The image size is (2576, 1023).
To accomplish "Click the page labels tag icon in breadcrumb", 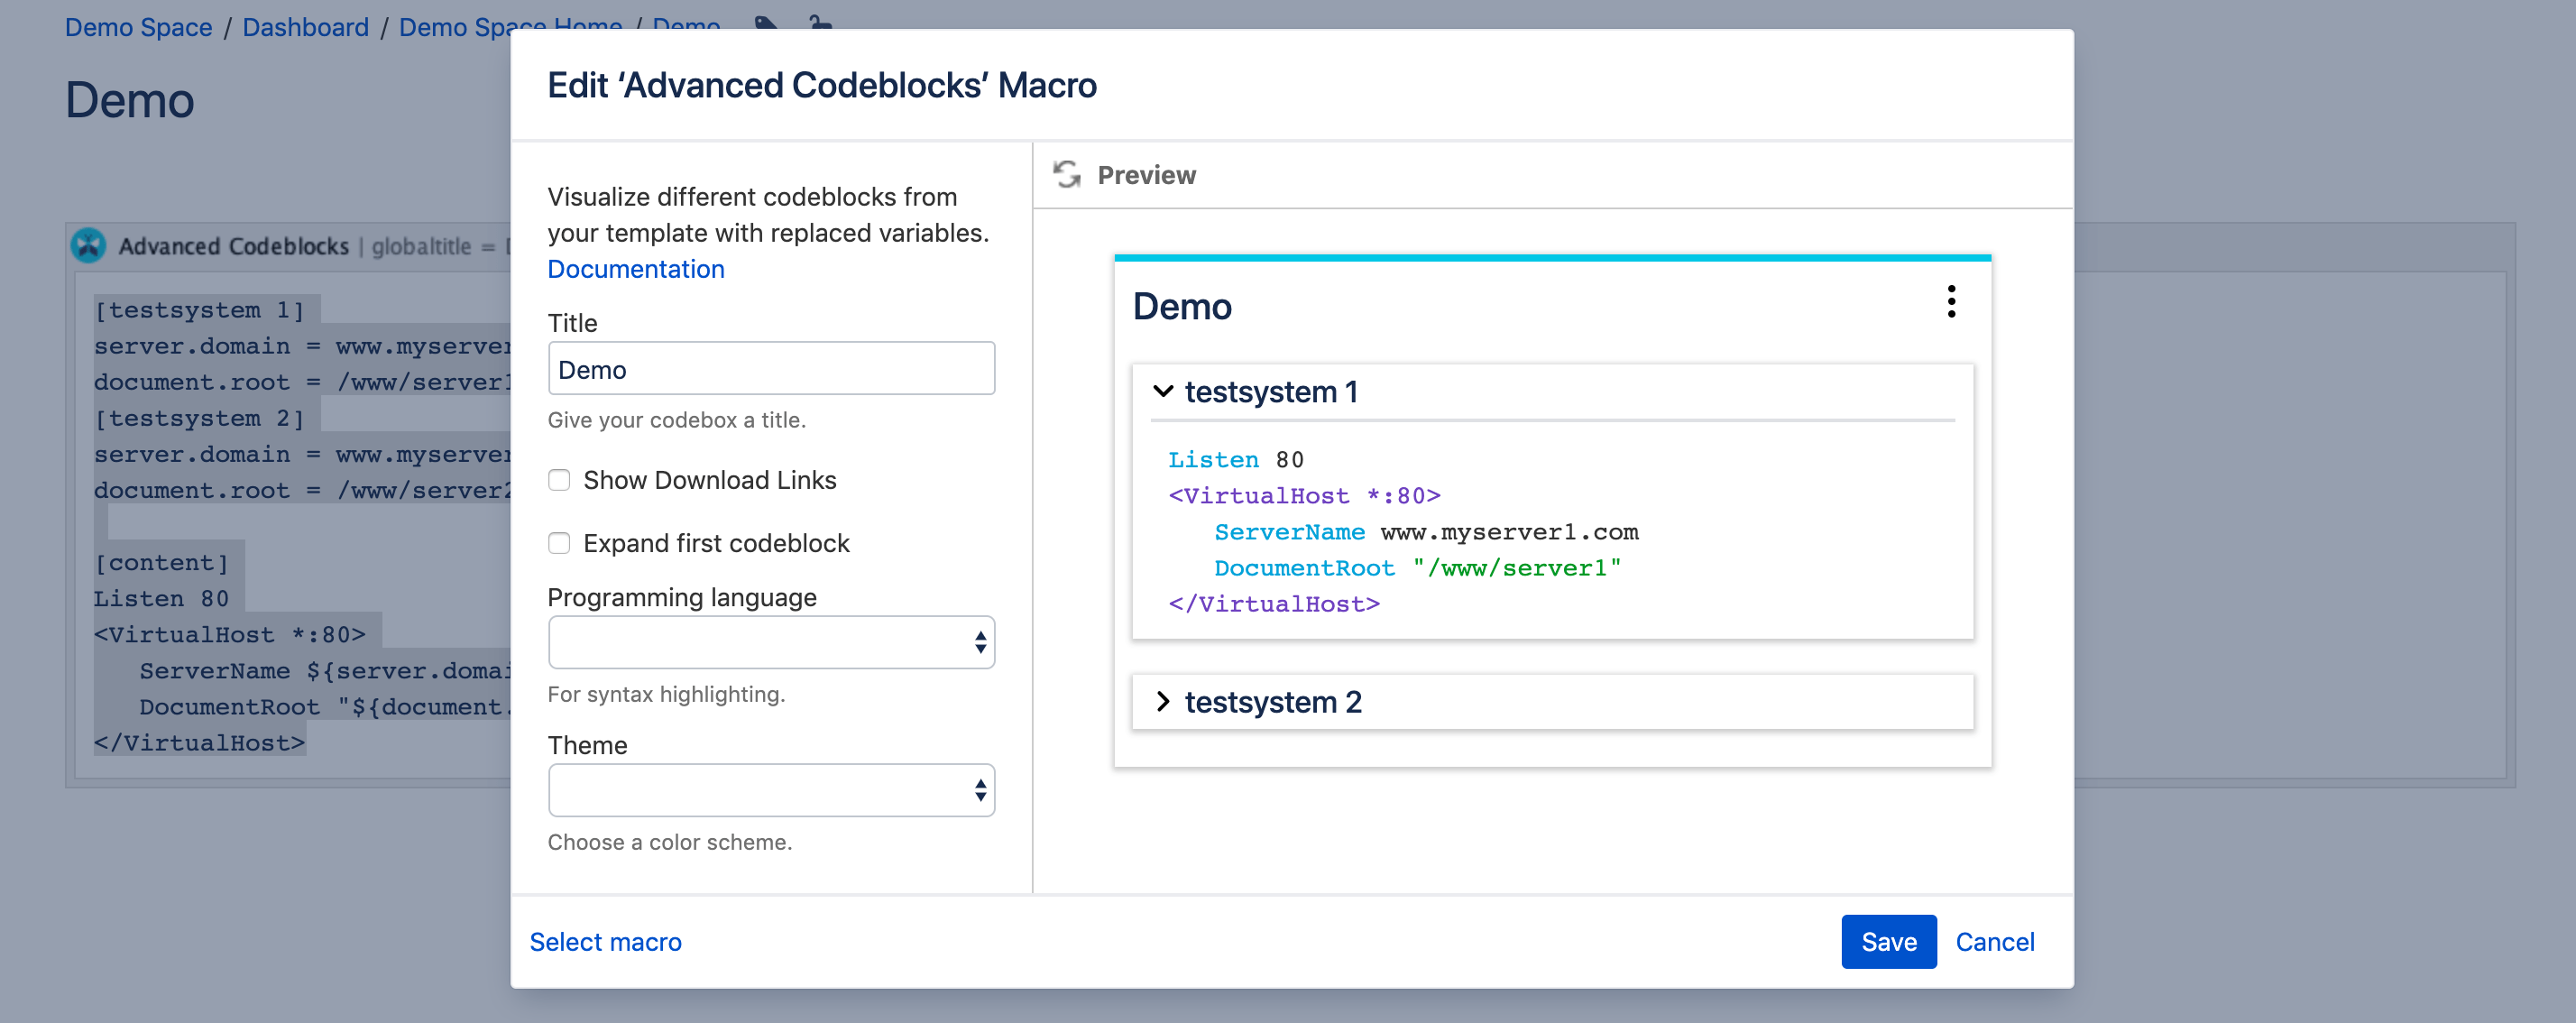I will coord(764,24).
